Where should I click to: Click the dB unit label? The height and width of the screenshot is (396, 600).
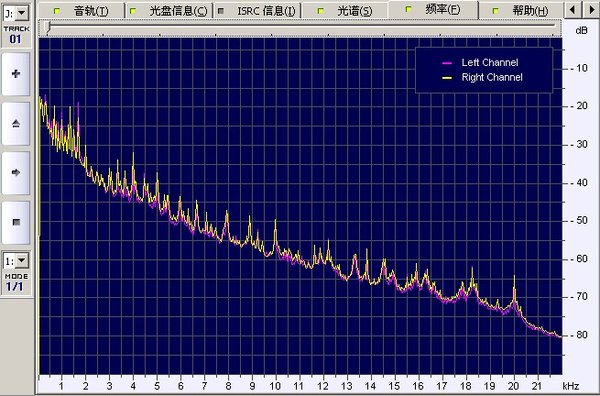tap(581, 31)
